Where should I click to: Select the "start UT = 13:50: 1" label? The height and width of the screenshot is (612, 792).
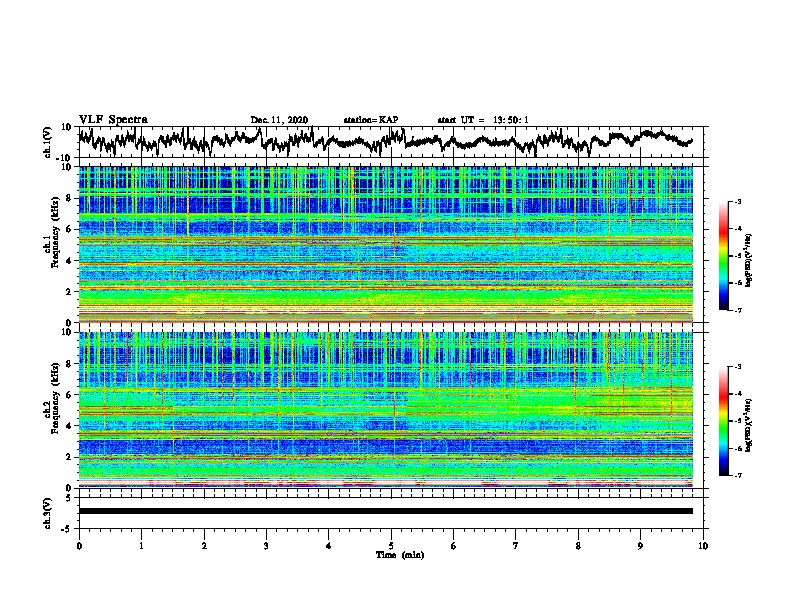click(x=483, y=120)
